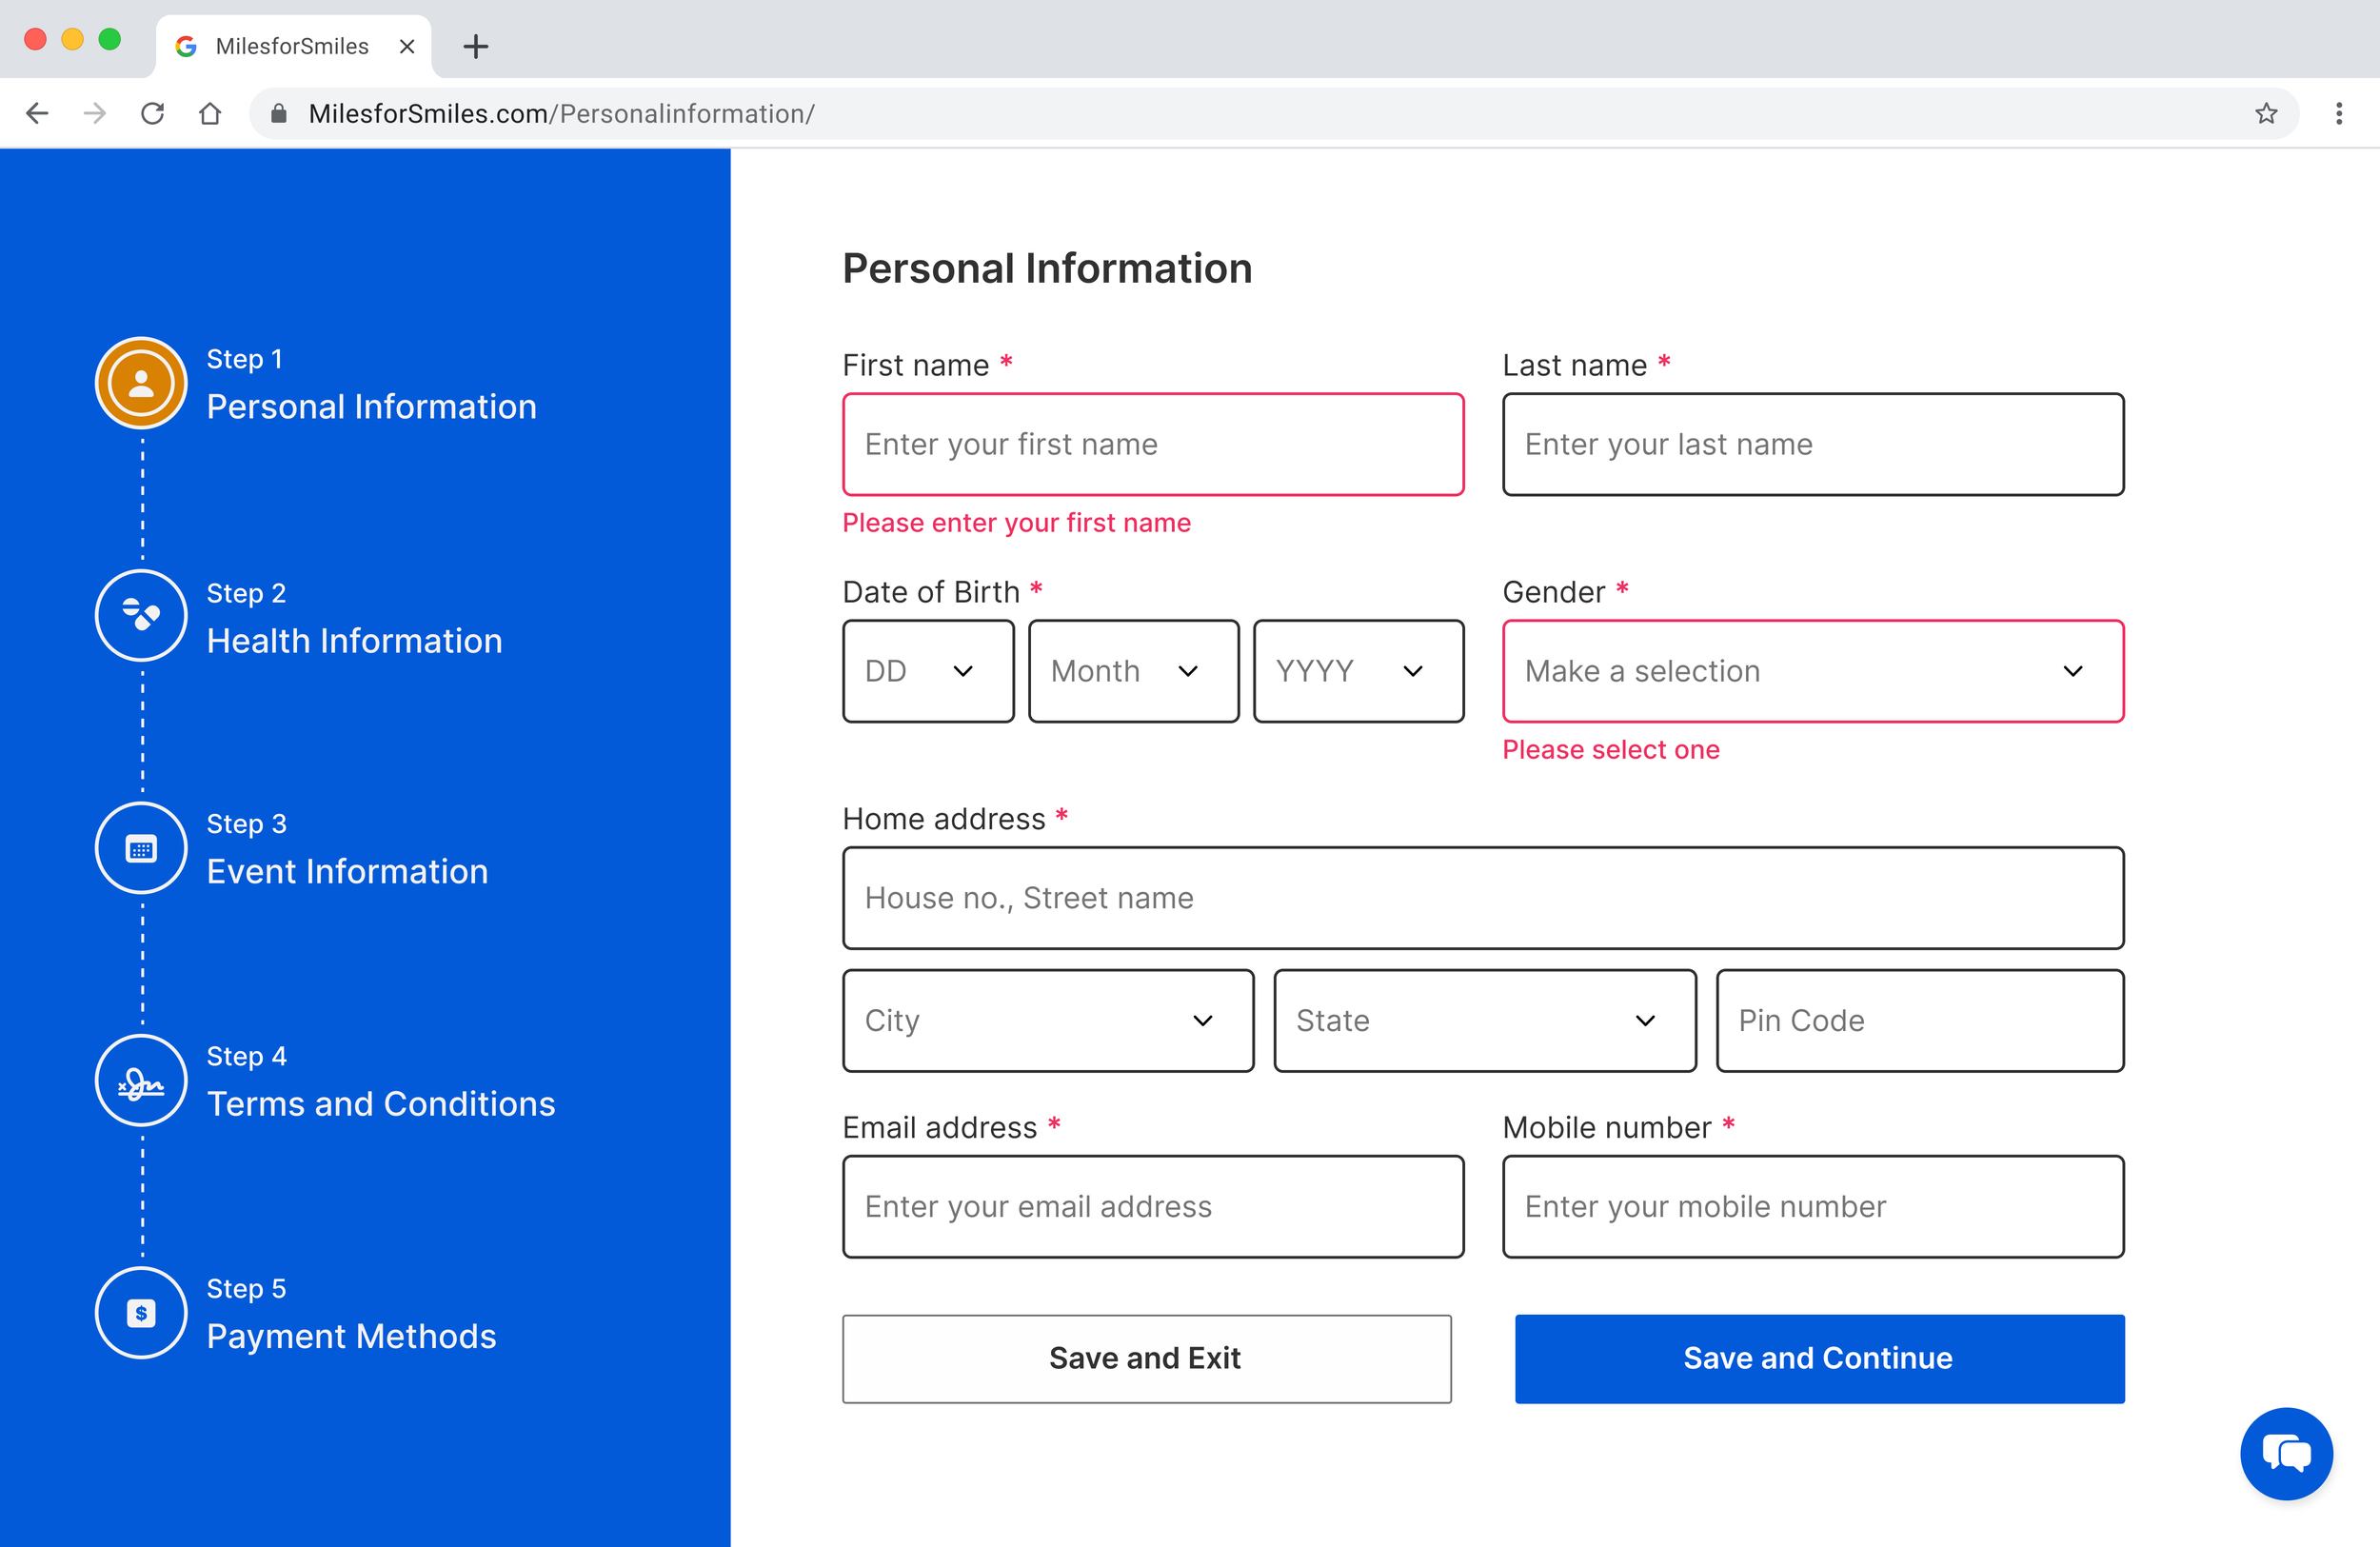Go to the Terms and Conditions step label
2380x1547 pixels.
[x=381, y=1103]
